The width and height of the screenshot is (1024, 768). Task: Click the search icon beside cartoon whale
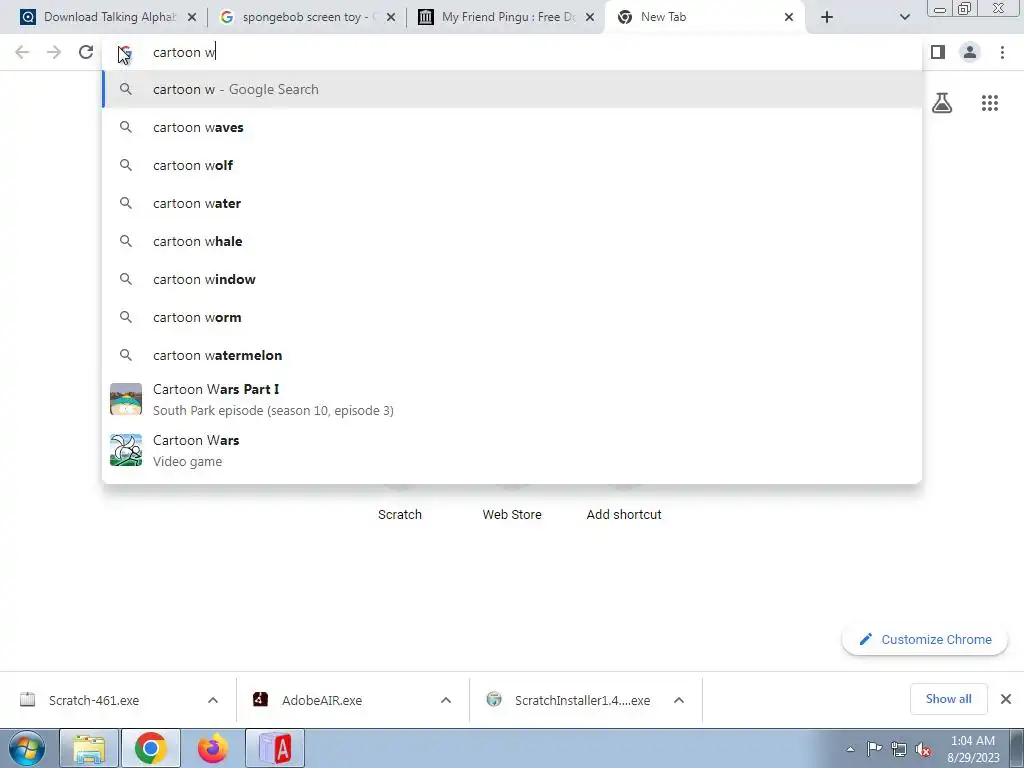tap(125, 241)
